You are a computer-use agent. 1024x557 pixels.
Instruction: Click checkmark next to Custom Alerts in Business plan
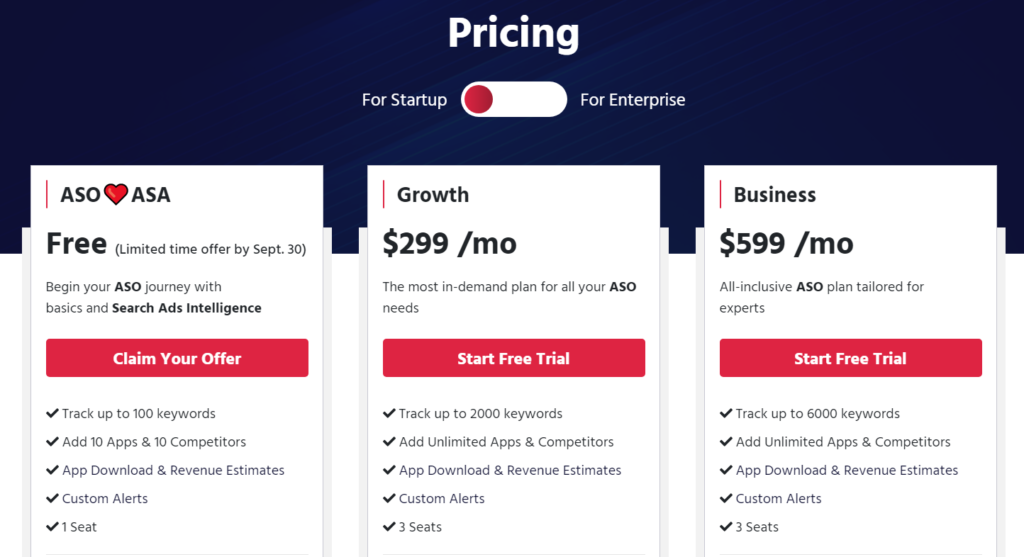(726, 498)
